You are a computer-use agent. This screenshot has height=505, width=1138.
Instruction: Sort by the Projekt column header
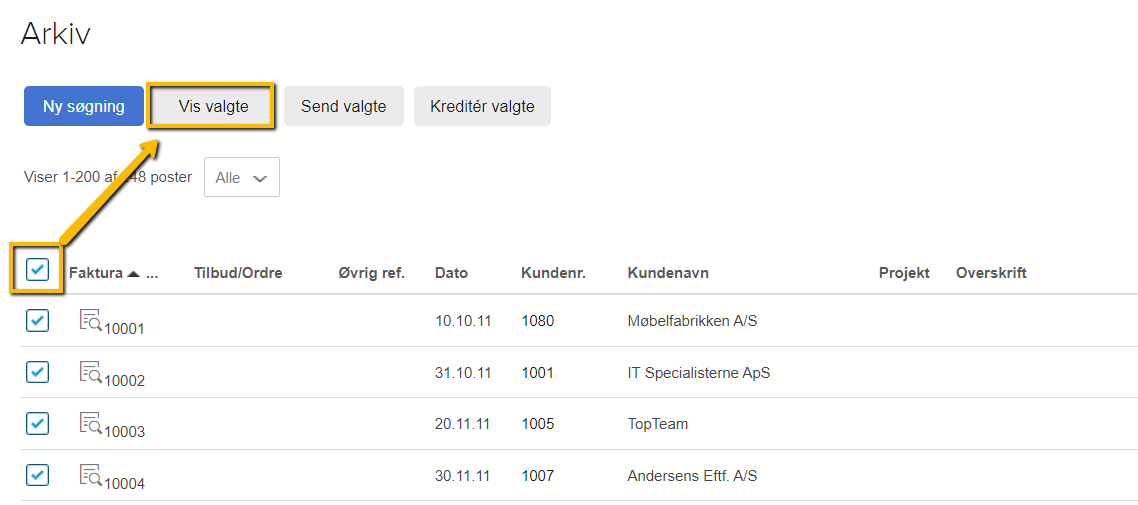[x=904, y=274]
